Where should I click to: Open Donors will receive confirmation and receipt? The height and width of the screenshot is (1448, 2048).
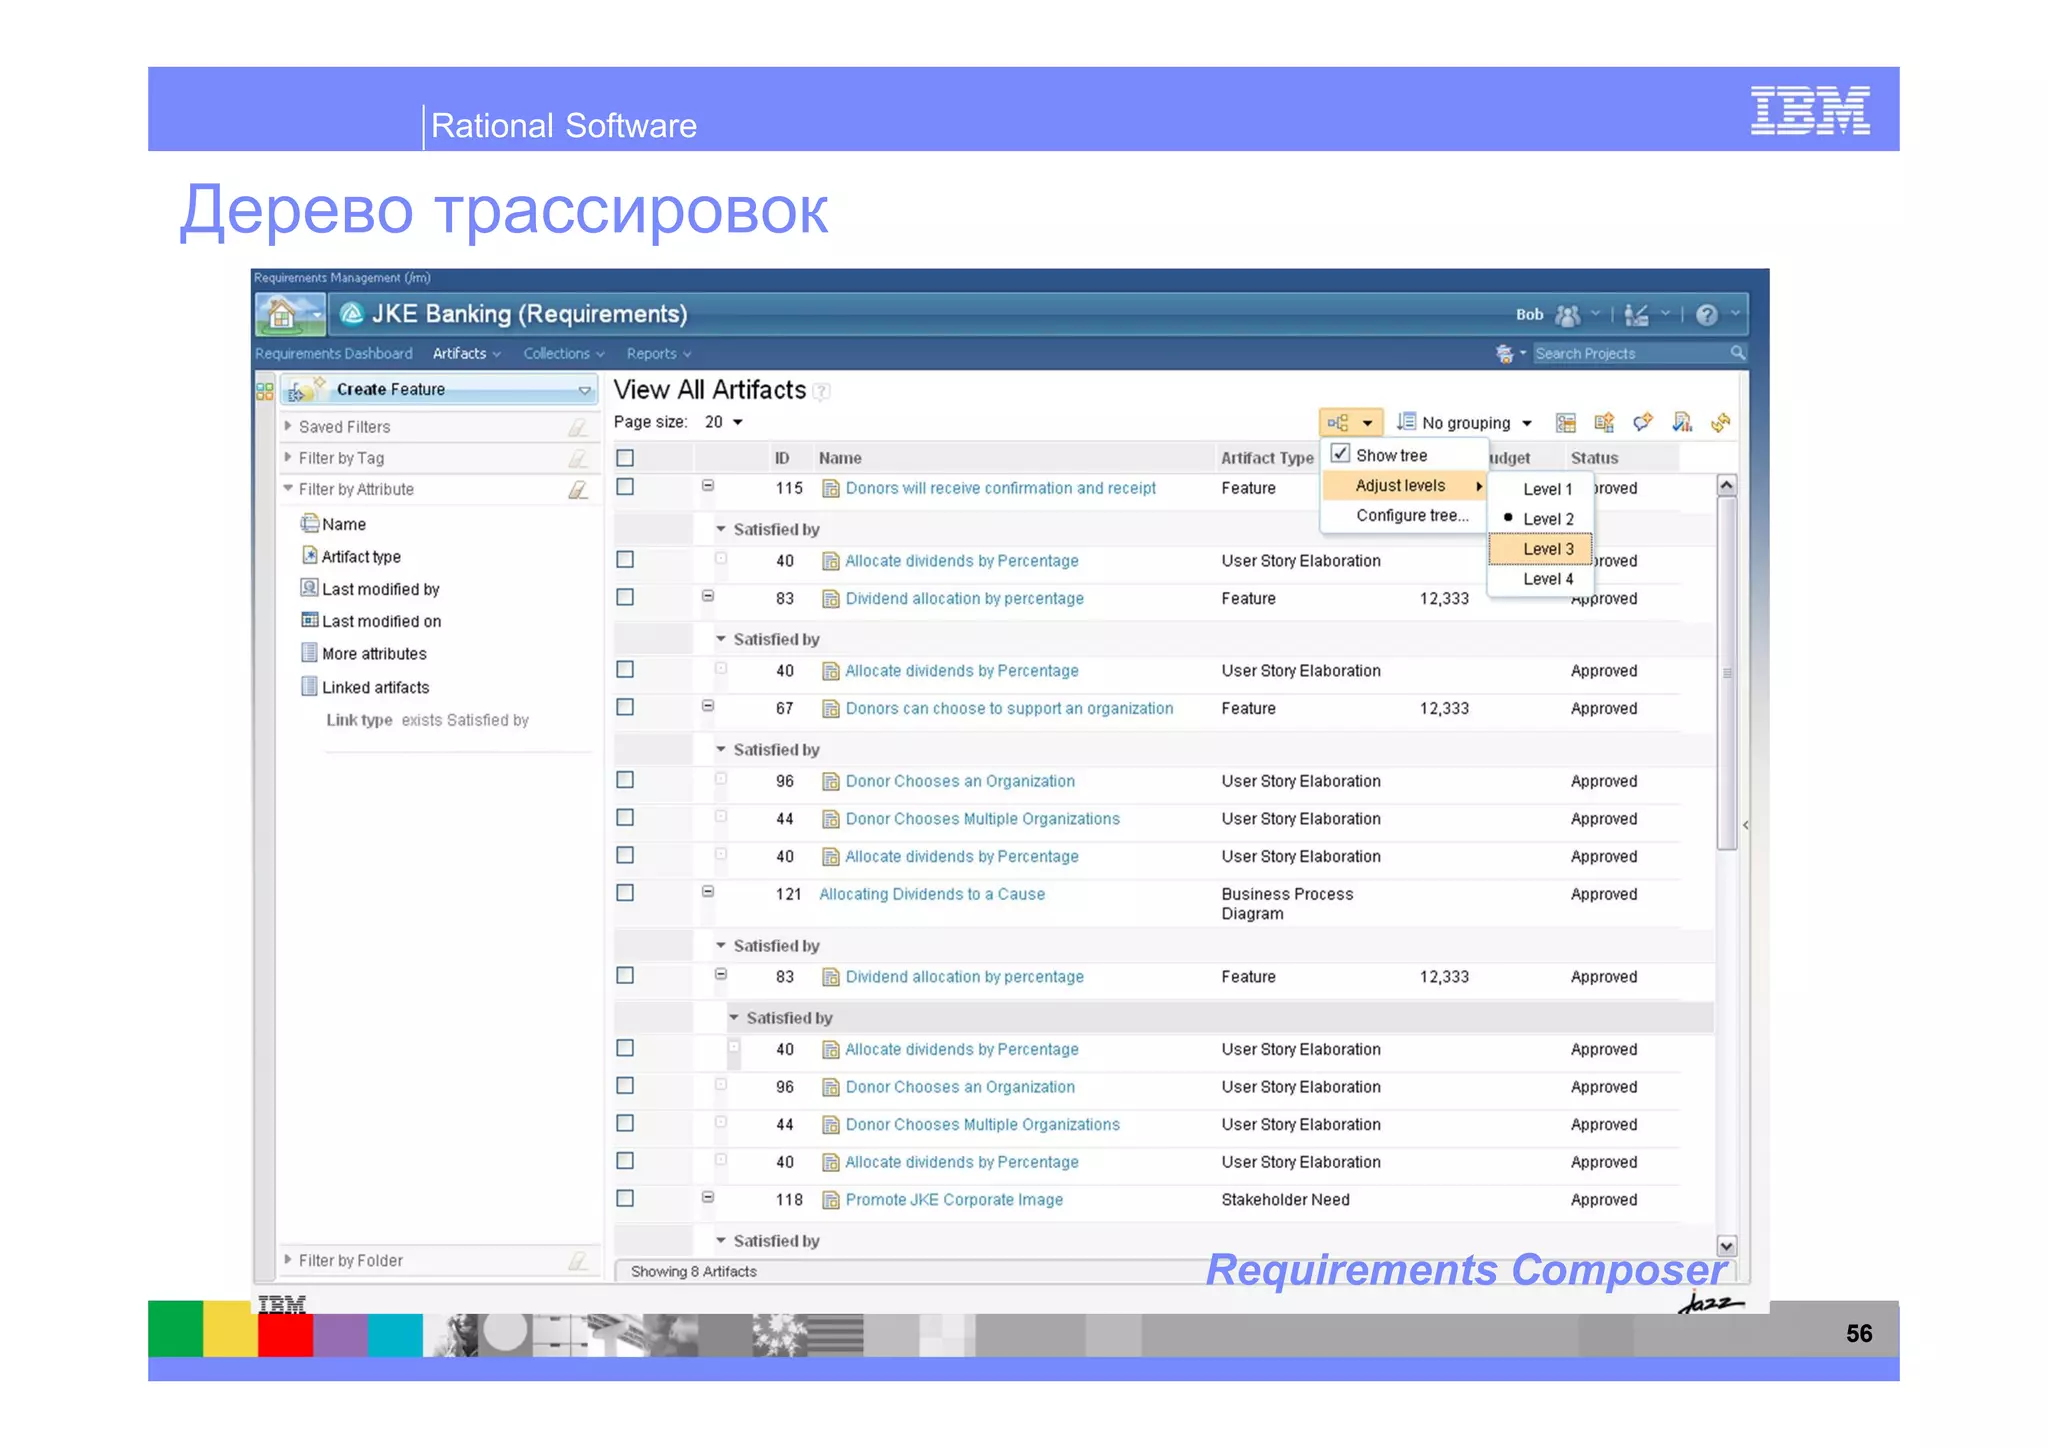pos(1000,488)
